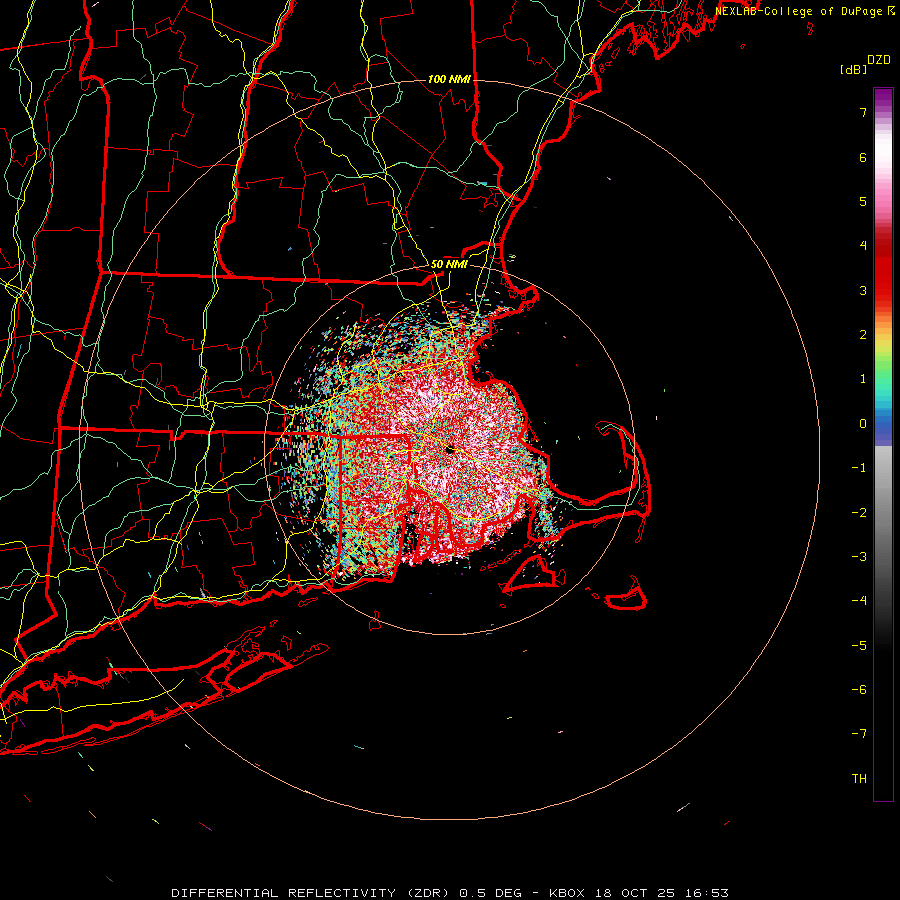Click the '-4' value on the color scale

point(859,601)
